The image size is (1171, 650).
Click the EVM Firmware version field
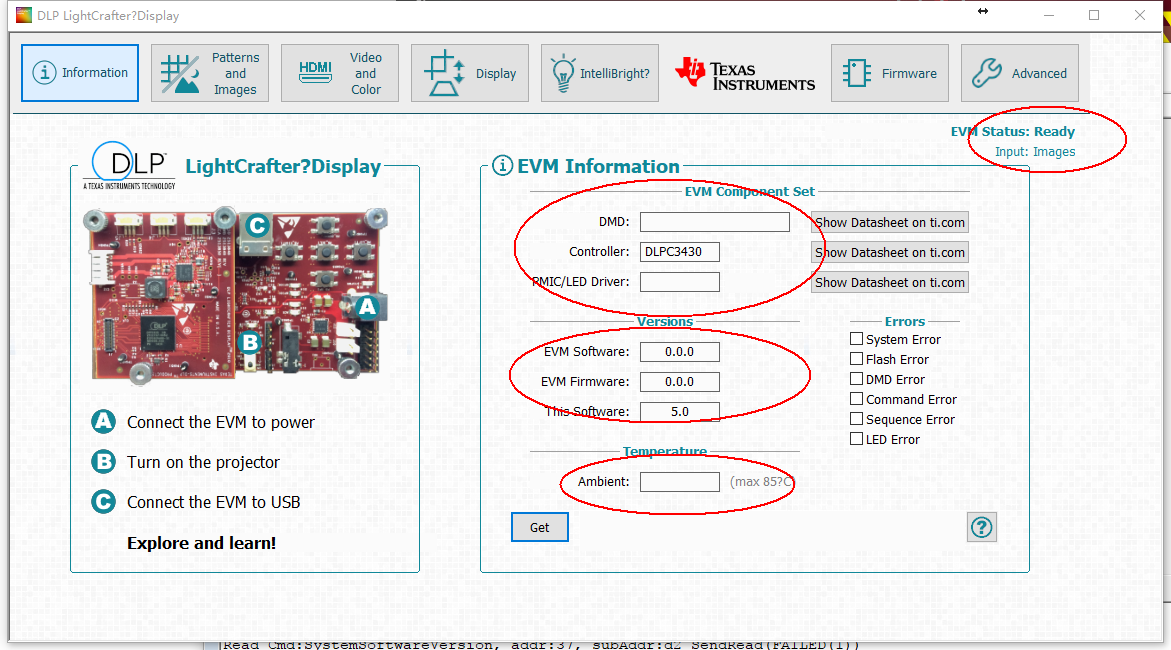tap(680, 382)
